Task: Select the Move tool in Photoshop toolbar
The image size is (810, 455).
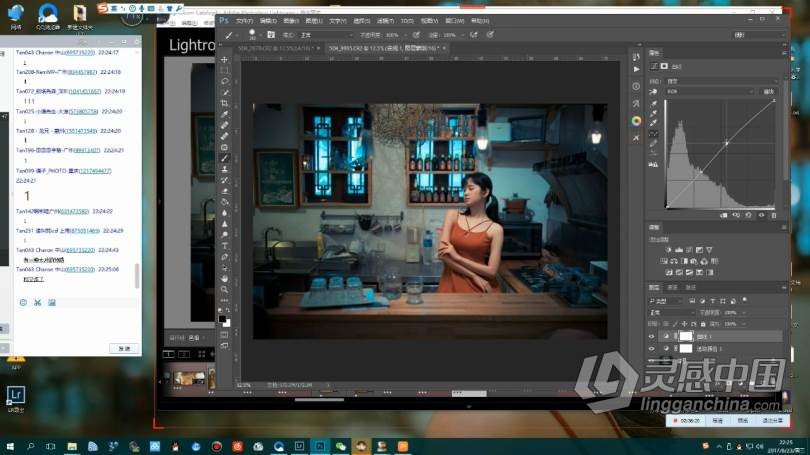Action: point(224,59)
